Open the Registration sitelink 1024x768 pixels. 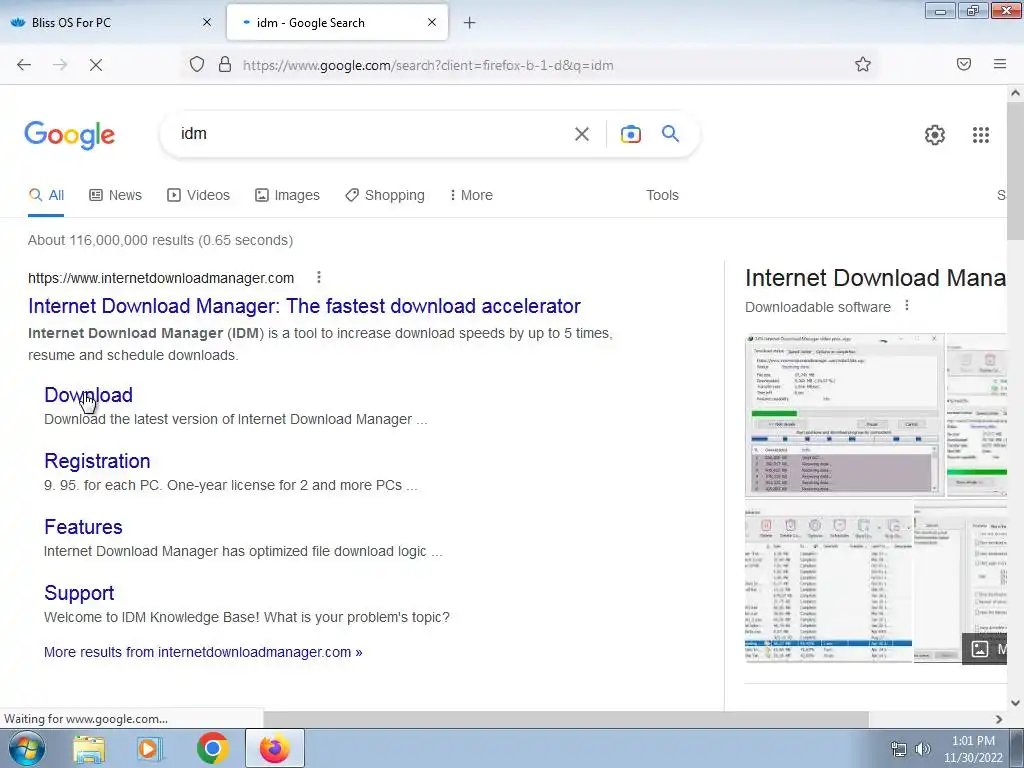click(x=97, y=461)
